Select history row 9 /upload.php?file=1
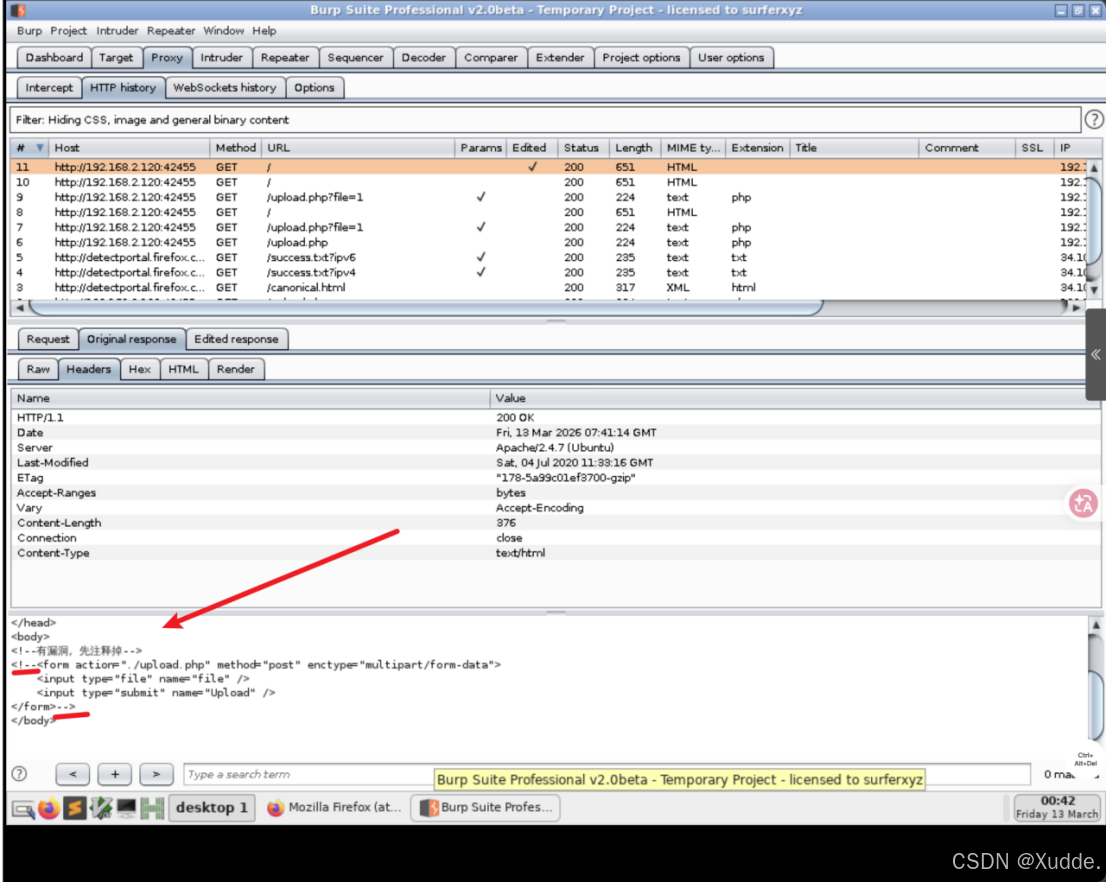This screenshot has width=1106, height=882. [x=548, y=198]
